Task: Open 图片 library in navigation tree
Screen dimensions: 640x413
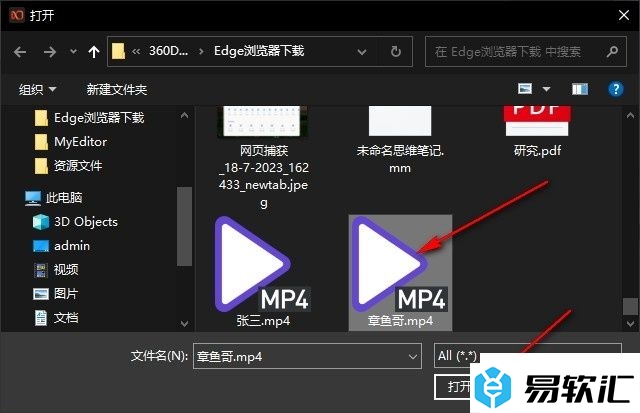Action: click(56, 293)
